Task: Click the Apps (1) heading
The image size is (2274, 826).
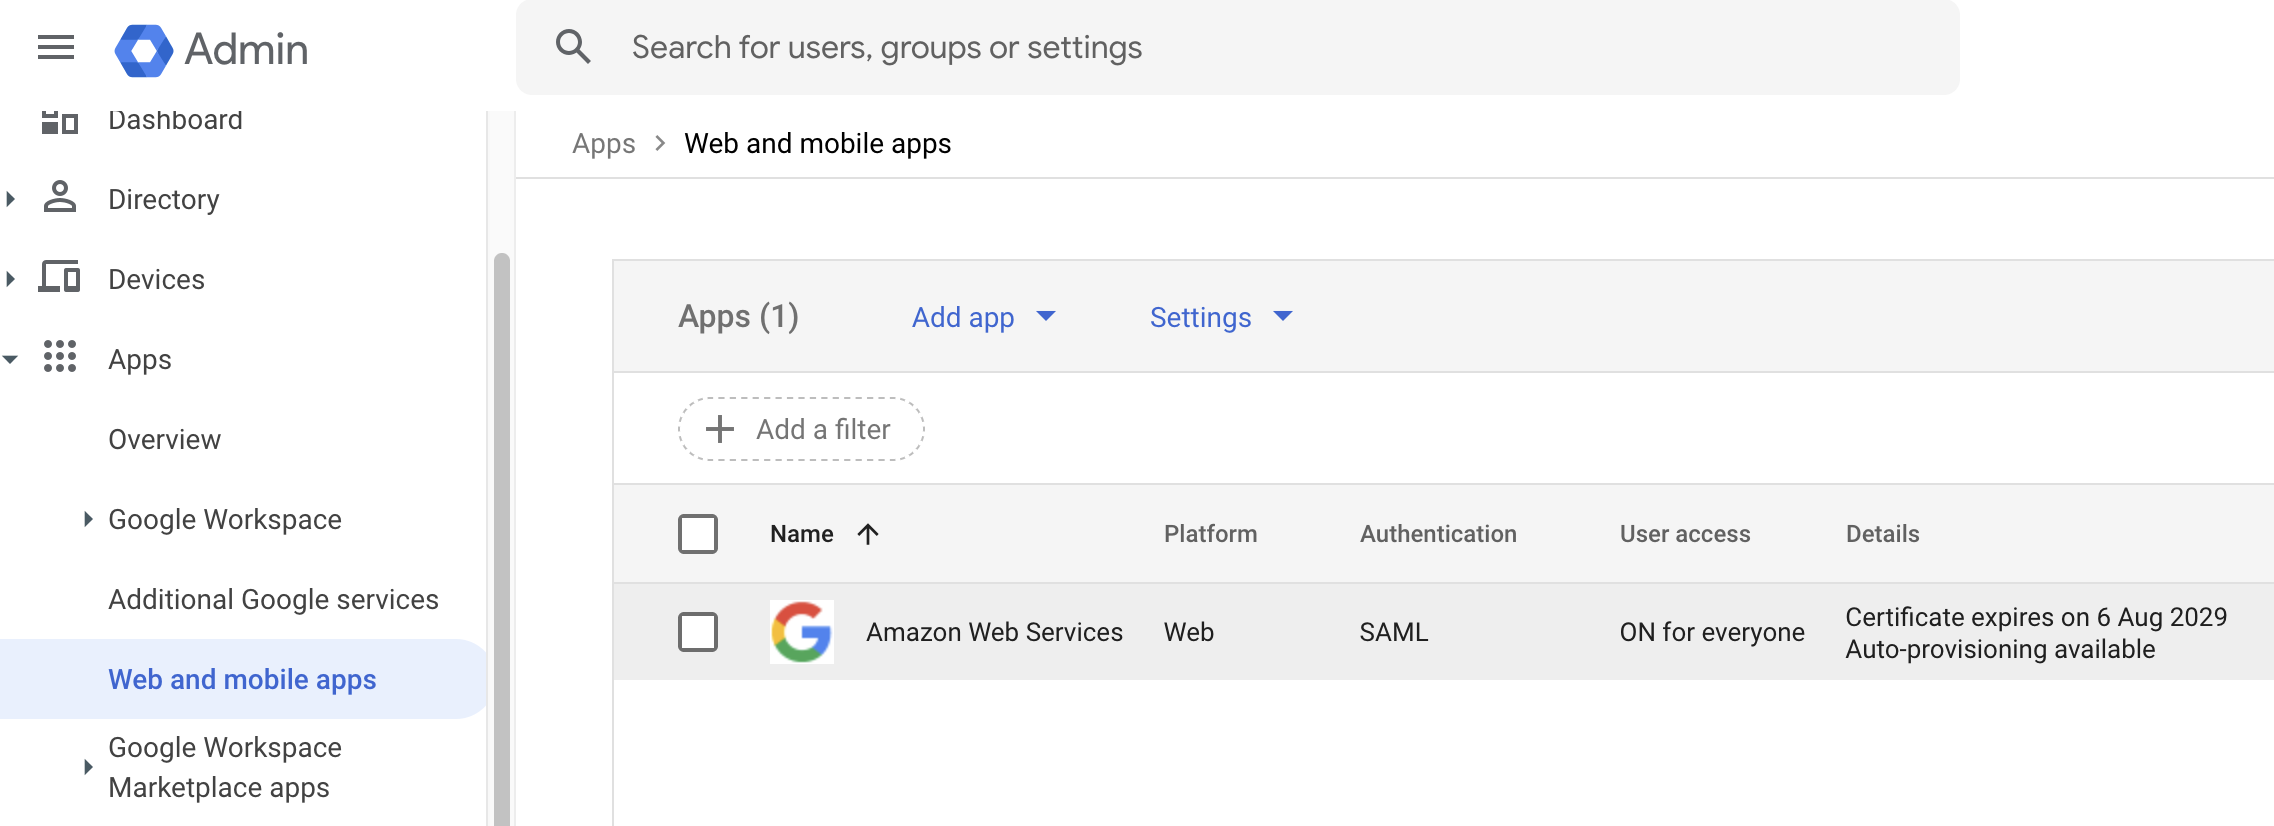Action: tap(738, 316)
